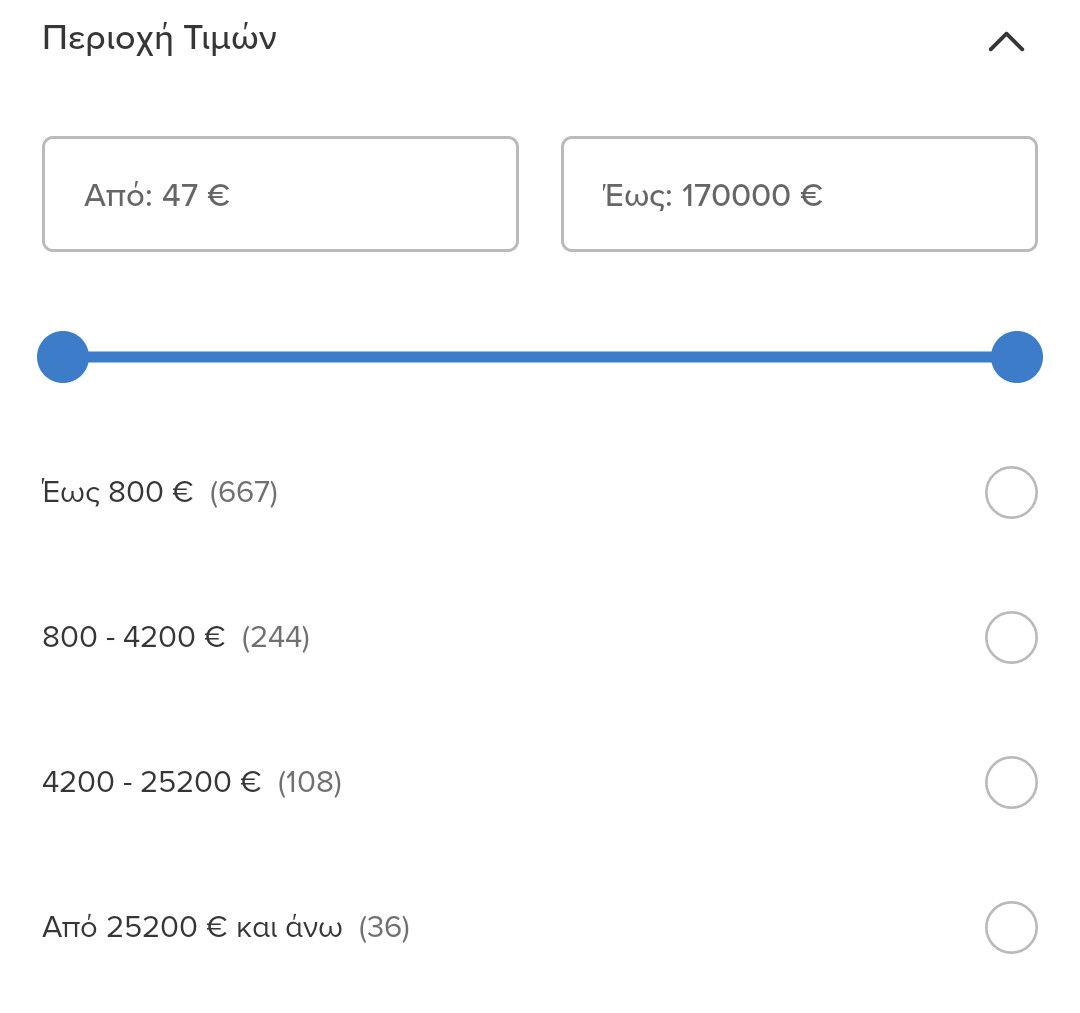Click the Έως 800 € label text

click(117, 493)
